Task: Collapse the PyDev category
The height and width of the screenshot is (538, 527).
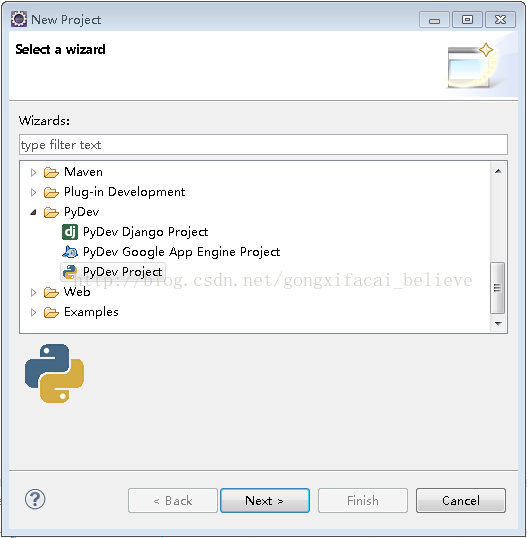Action: [33, 212]
